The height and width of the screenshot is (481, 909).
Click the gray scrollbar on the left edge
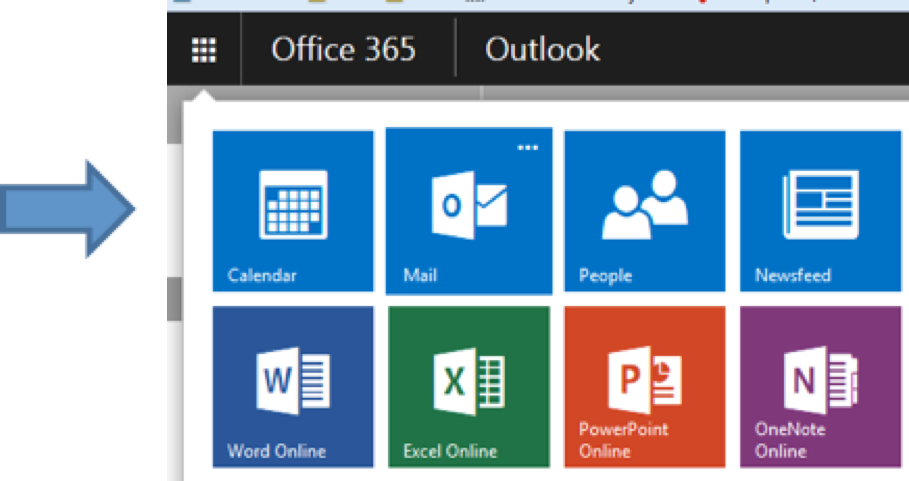[174, 298]
